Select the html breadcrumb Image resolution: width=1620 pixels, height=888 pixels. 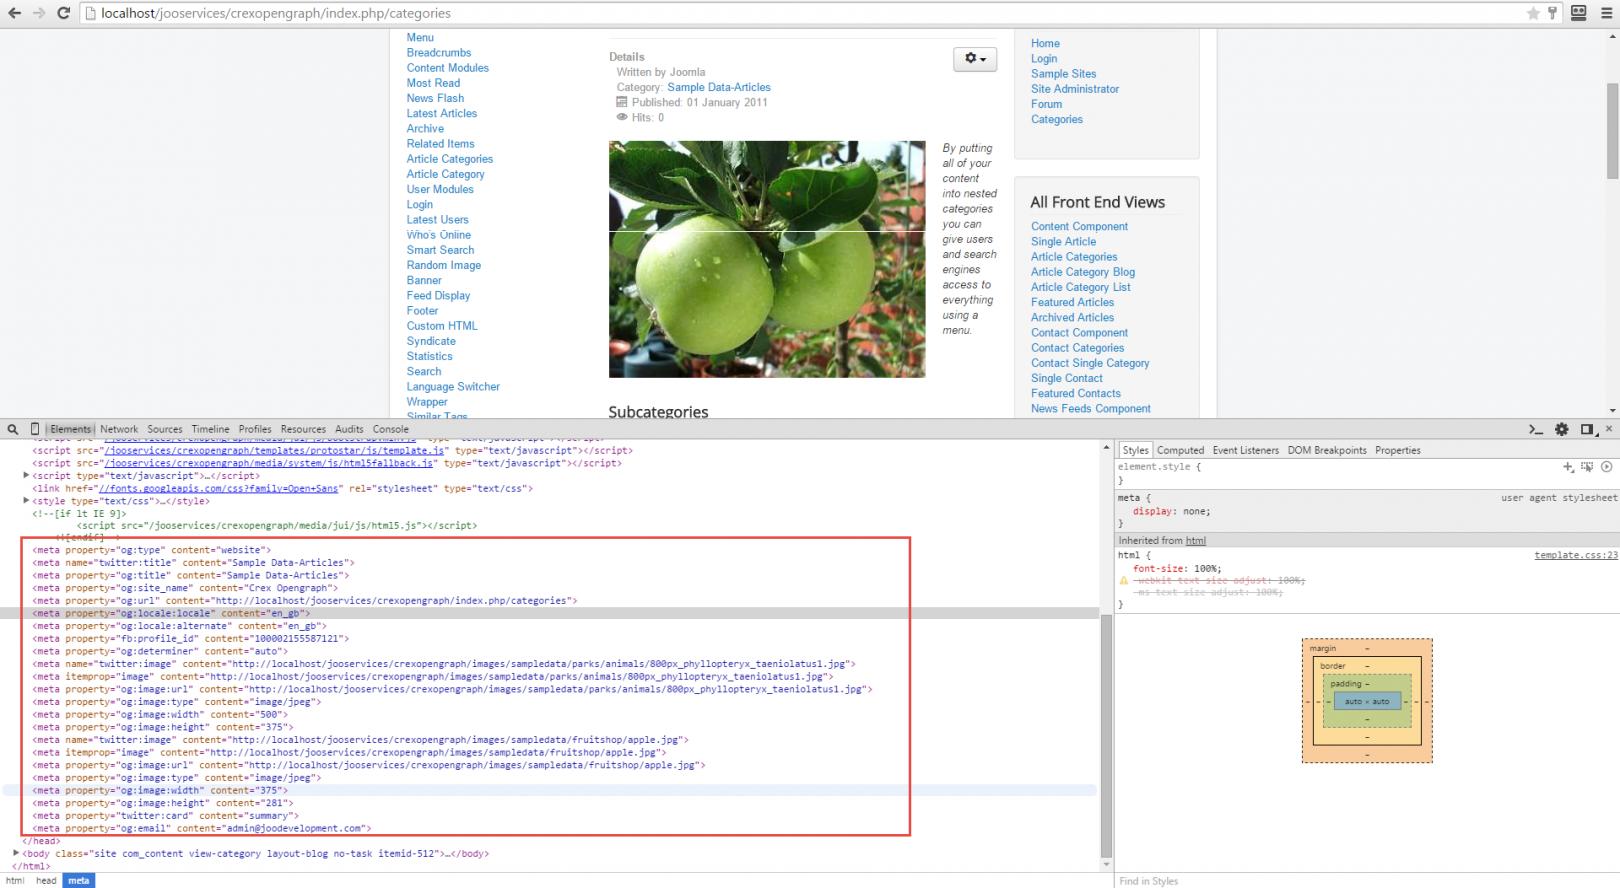[15, 881]
